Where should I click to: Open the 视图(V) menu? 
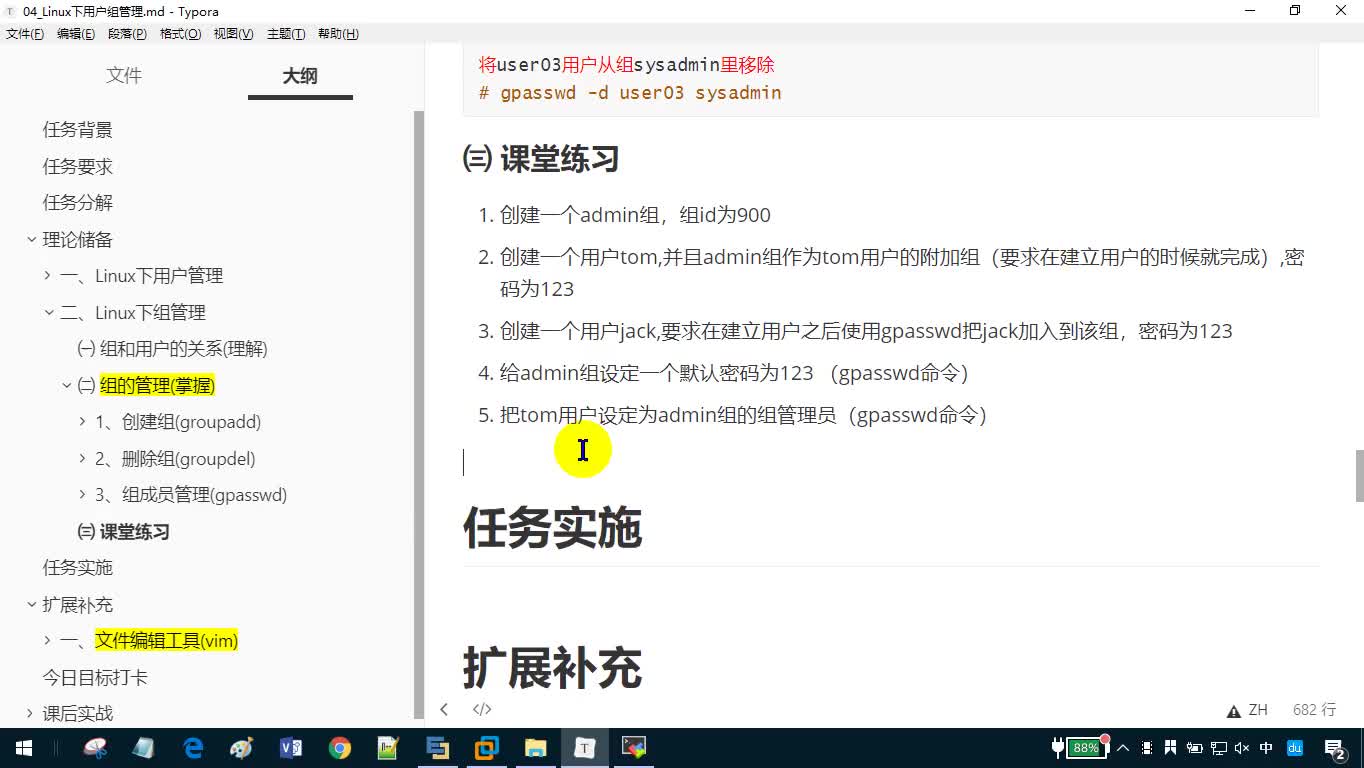coord(233,34)
